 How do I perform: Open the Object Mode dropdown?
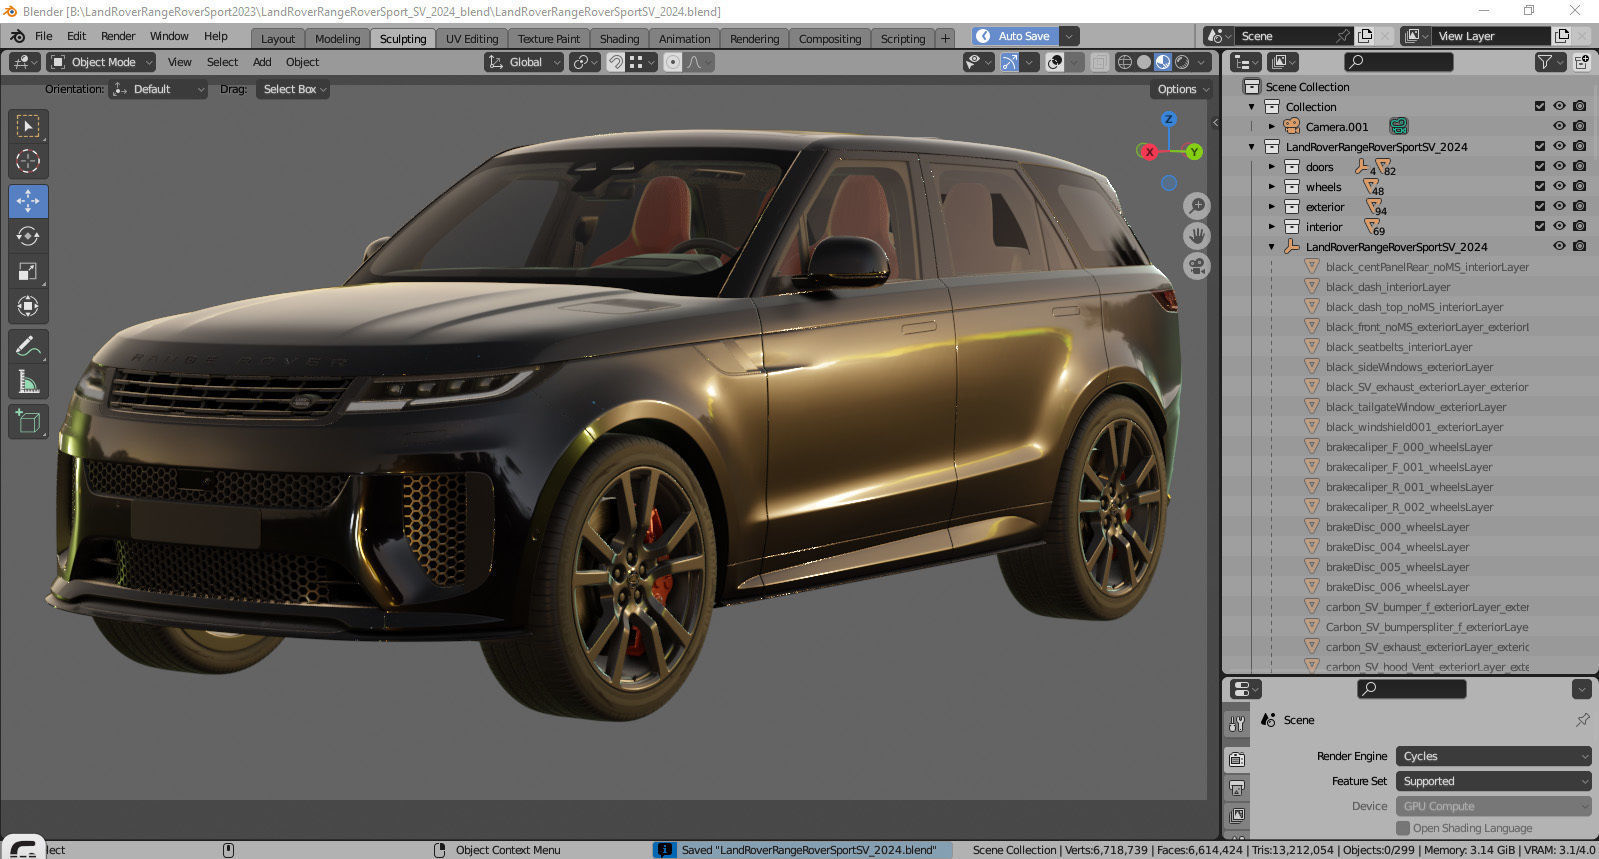(101, 62)
